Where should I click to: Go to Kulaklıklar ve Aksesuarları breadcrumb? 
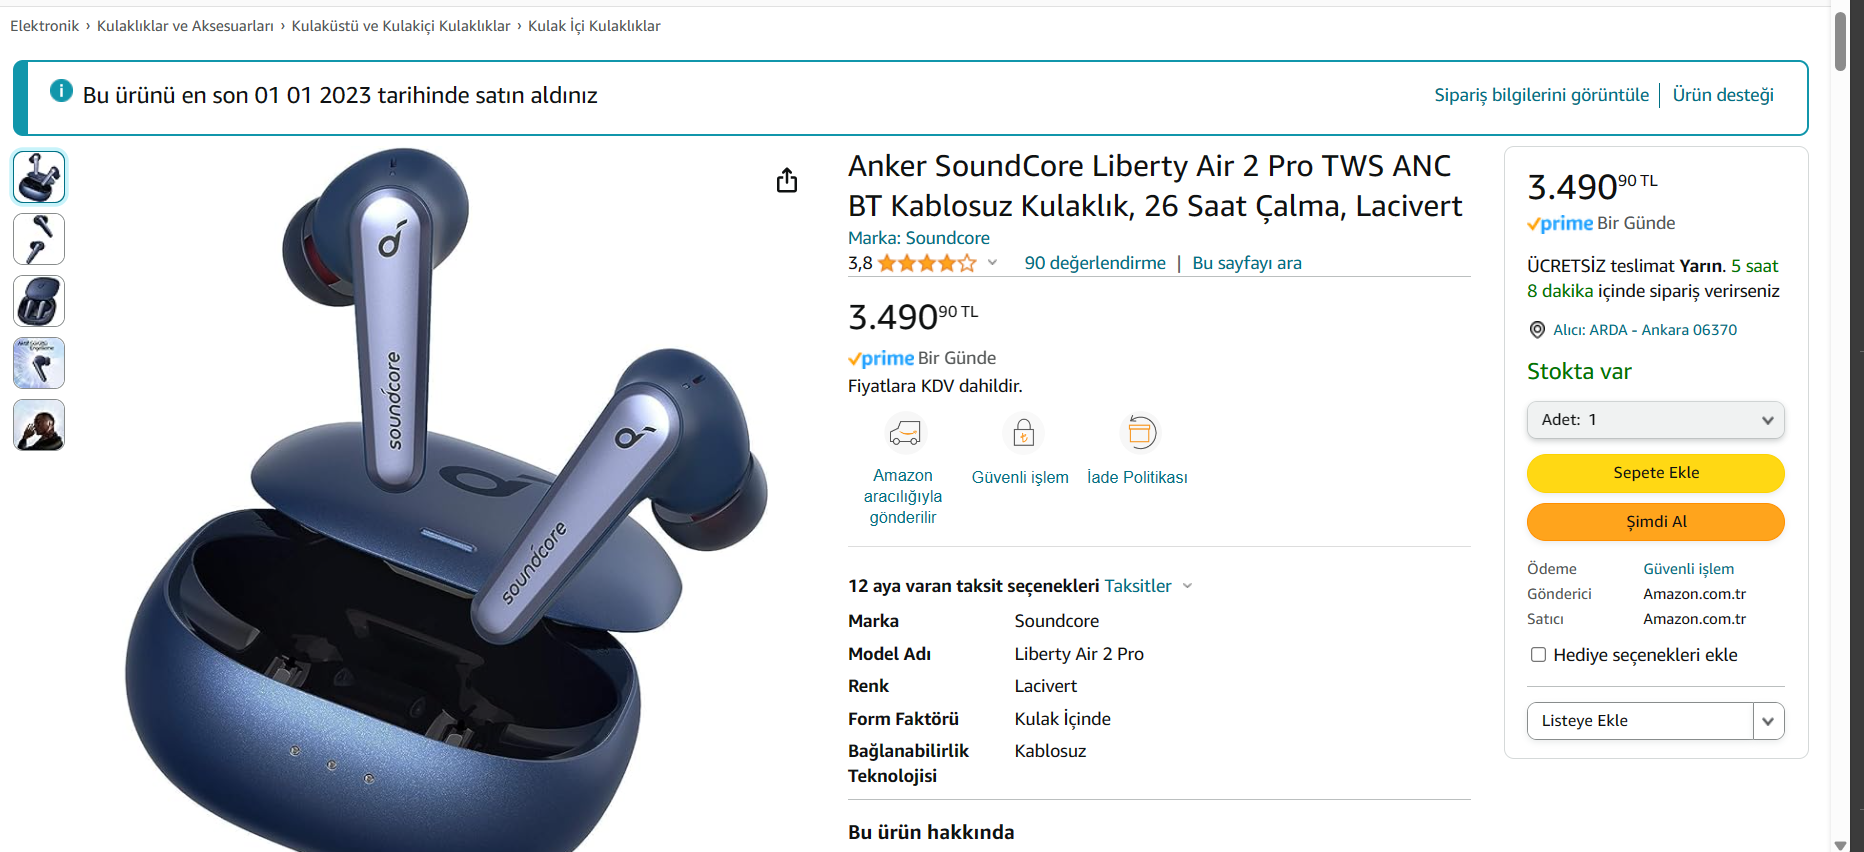[185, 26]
